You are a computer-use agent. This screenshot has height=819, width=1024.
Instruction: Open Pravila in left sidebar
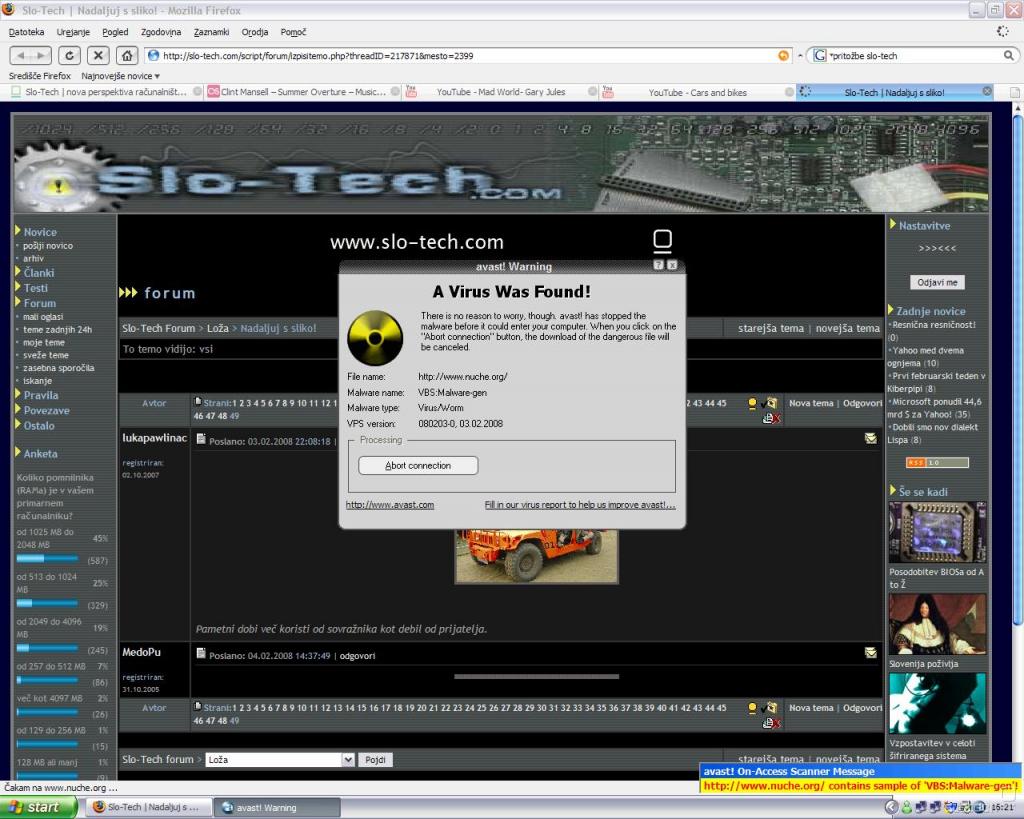click(40, 395)
